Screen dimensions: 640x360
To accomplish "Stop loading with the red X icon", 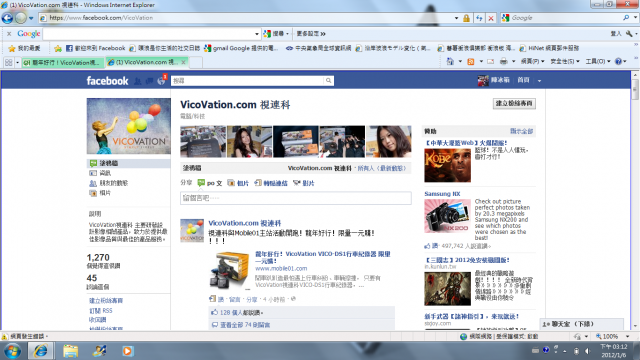I will pos(491,18).
